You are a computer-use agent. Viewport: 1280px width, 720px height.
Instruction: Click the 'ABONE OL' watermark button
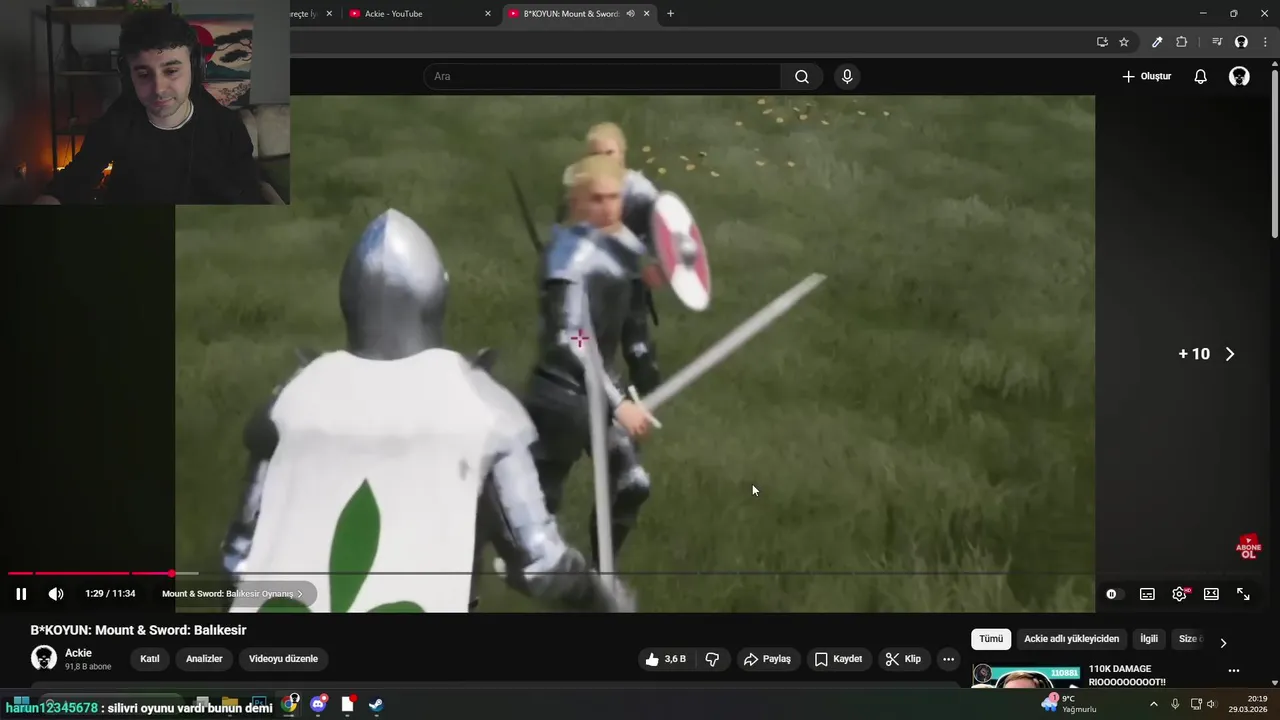pyautogui.click(x=1249, y=547)
